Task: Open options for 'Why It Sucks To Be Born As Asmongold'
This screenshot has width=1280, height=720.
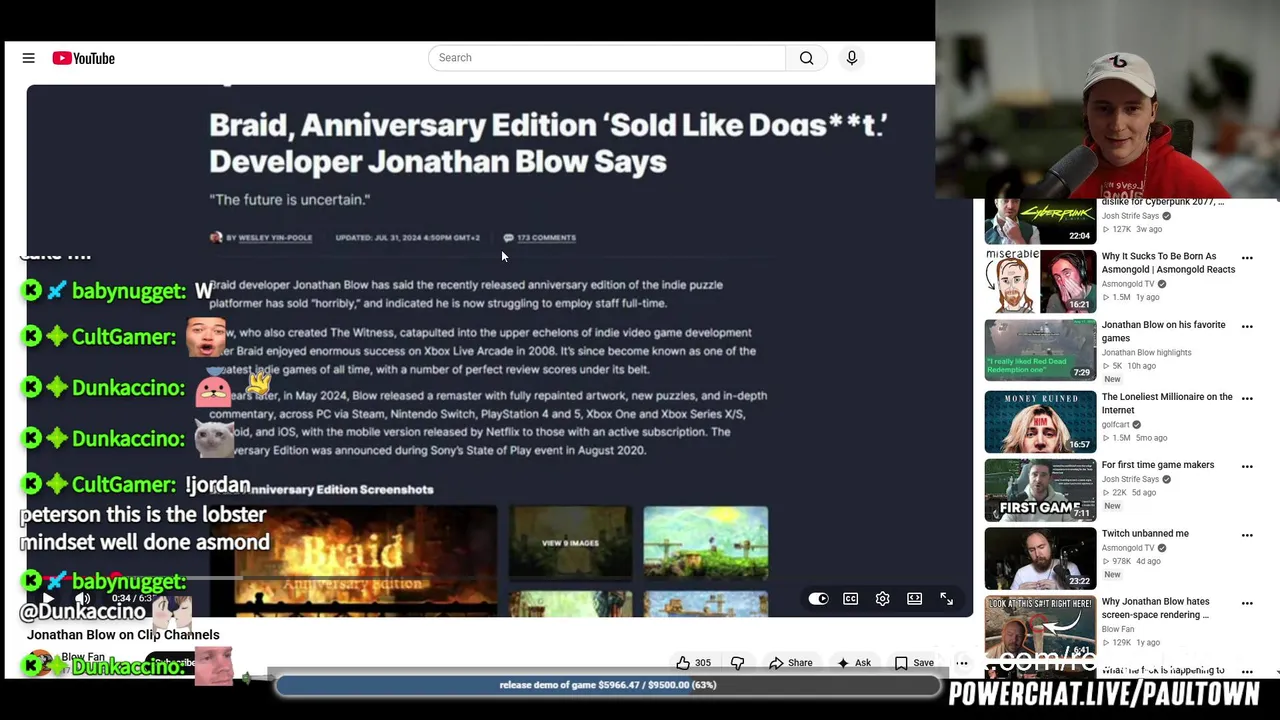Action: tap(1247, 258)
